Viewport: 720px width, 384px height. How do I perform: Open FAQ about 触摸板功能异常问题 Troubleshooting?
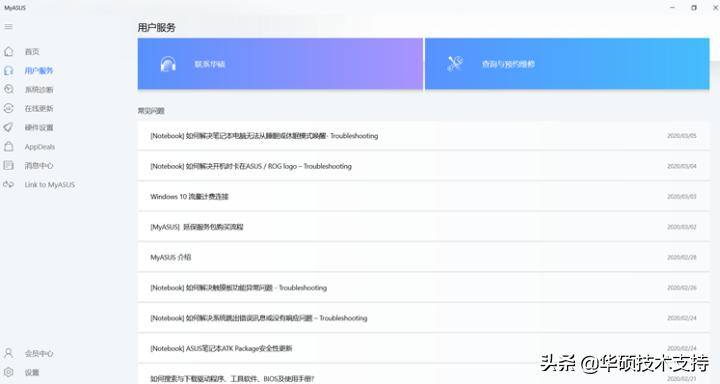pos(423,288)
